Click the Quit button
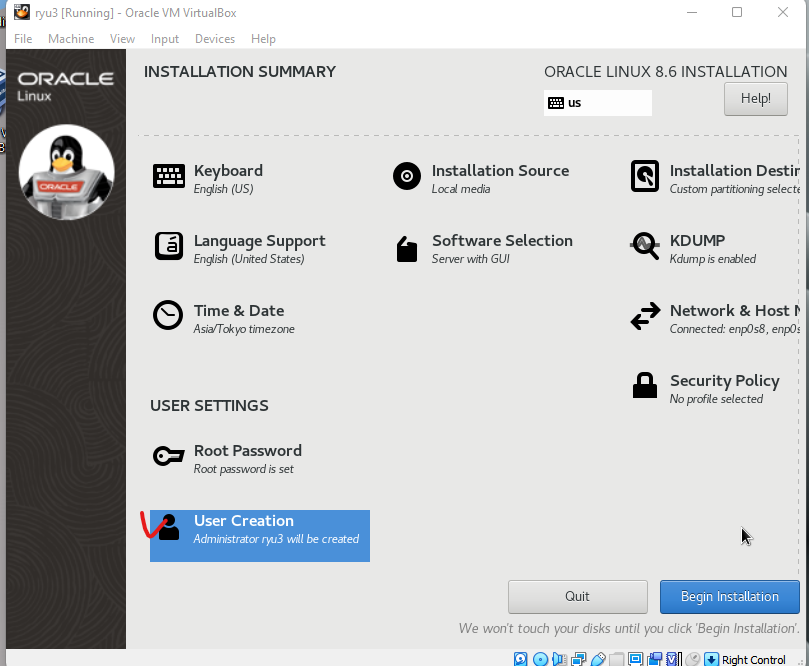Image resolution: width=809 pixels, height=666 pixels. (577, 597)
